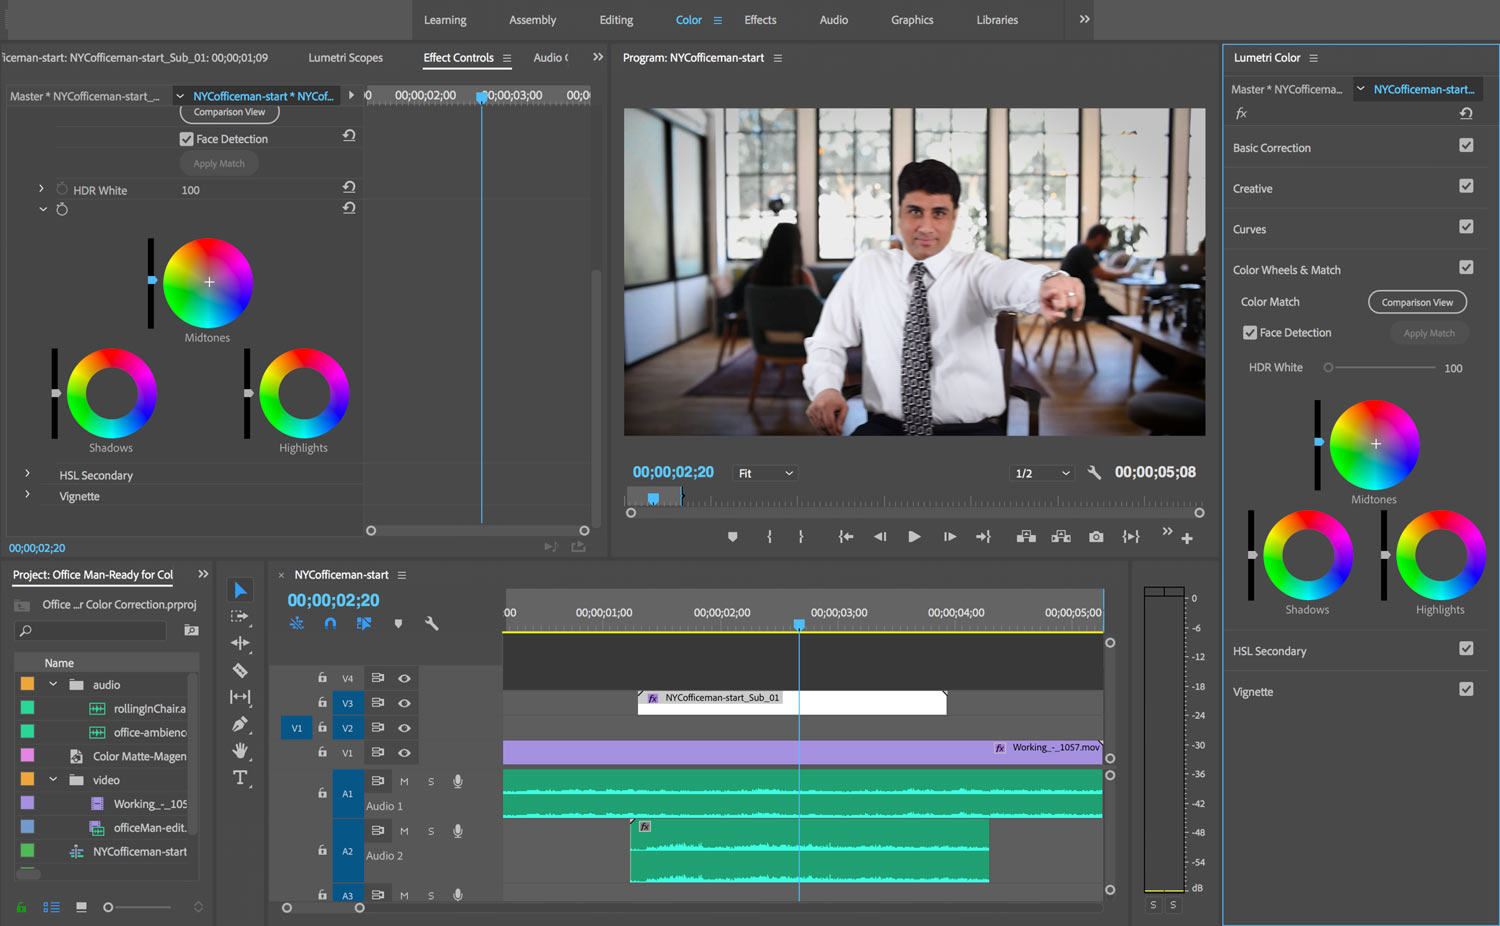Mute the Audio 1 track
This screenshot has height=926, width=1500.
[404, 781]
